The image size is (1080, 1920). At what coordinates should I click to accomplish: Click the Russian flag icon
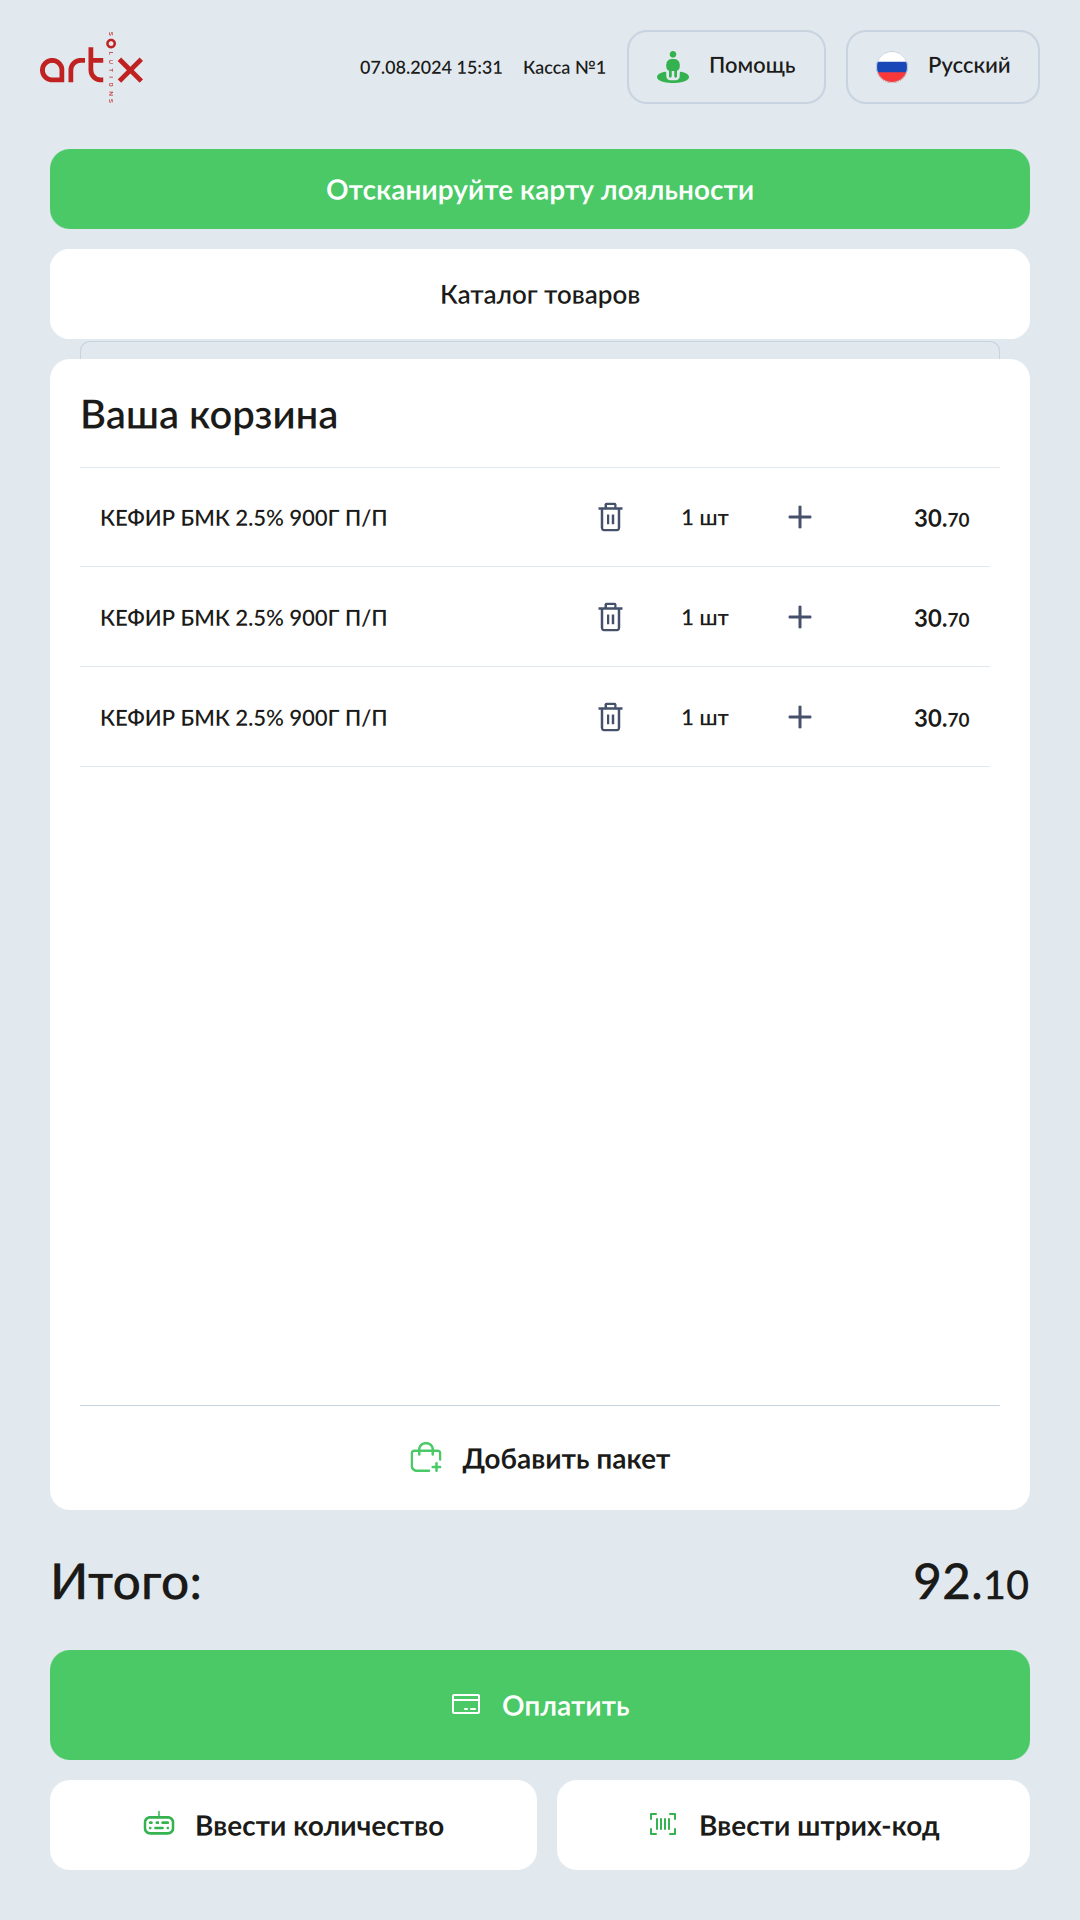pos(891,67)
